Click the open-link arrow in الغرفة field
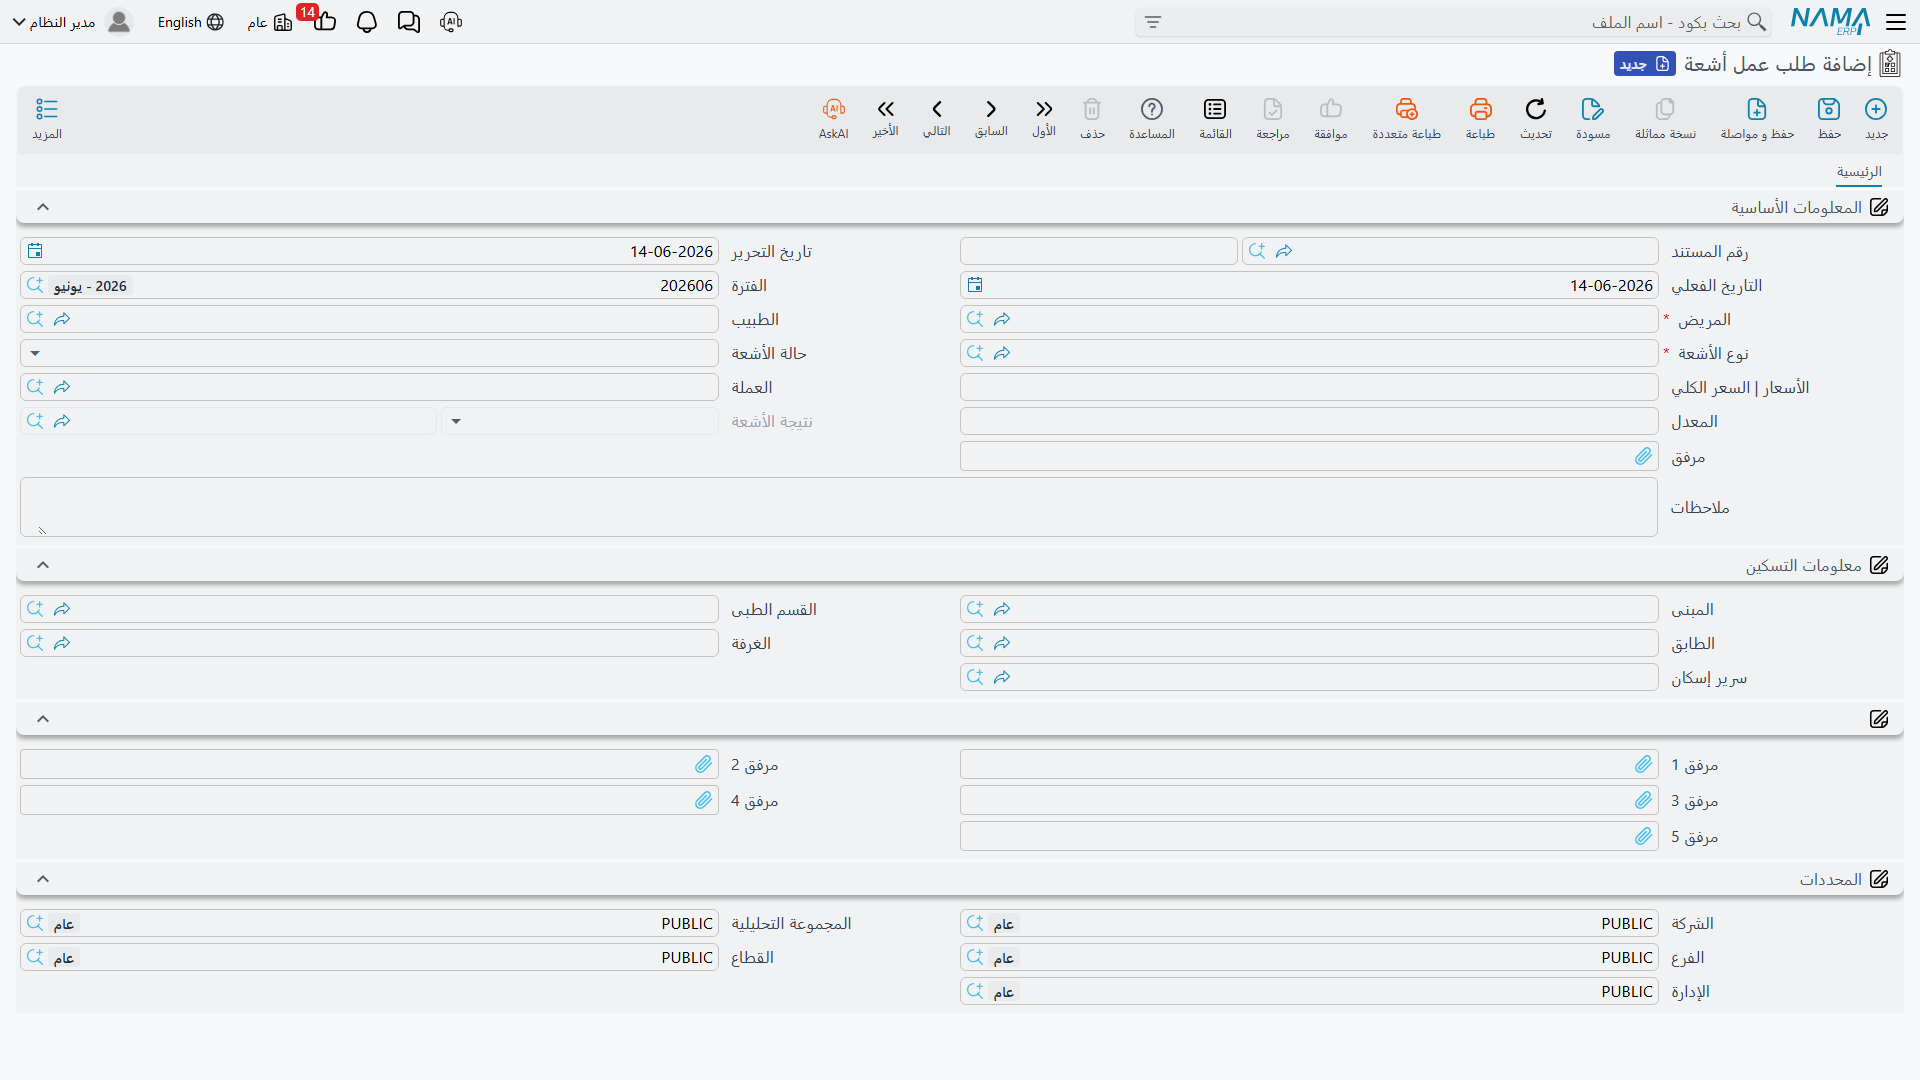Screen dimensions: 1920x1080 tap(62, 643)
